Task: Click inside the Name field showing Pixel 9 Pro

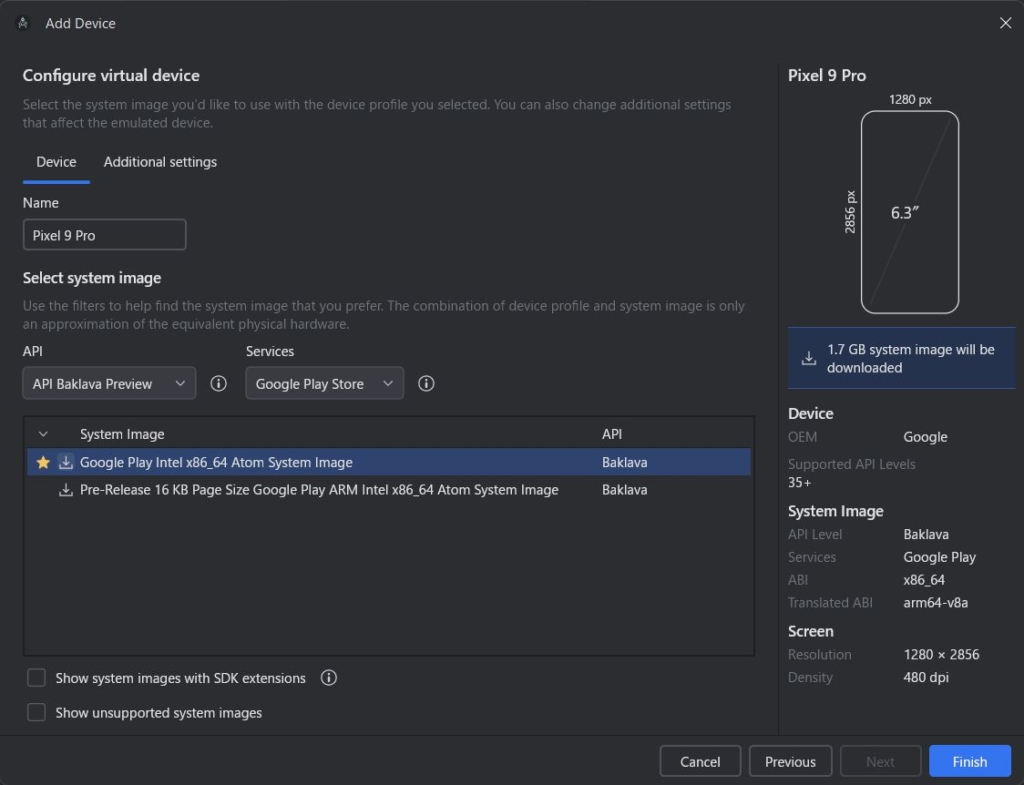Action: tap(104, 234)
